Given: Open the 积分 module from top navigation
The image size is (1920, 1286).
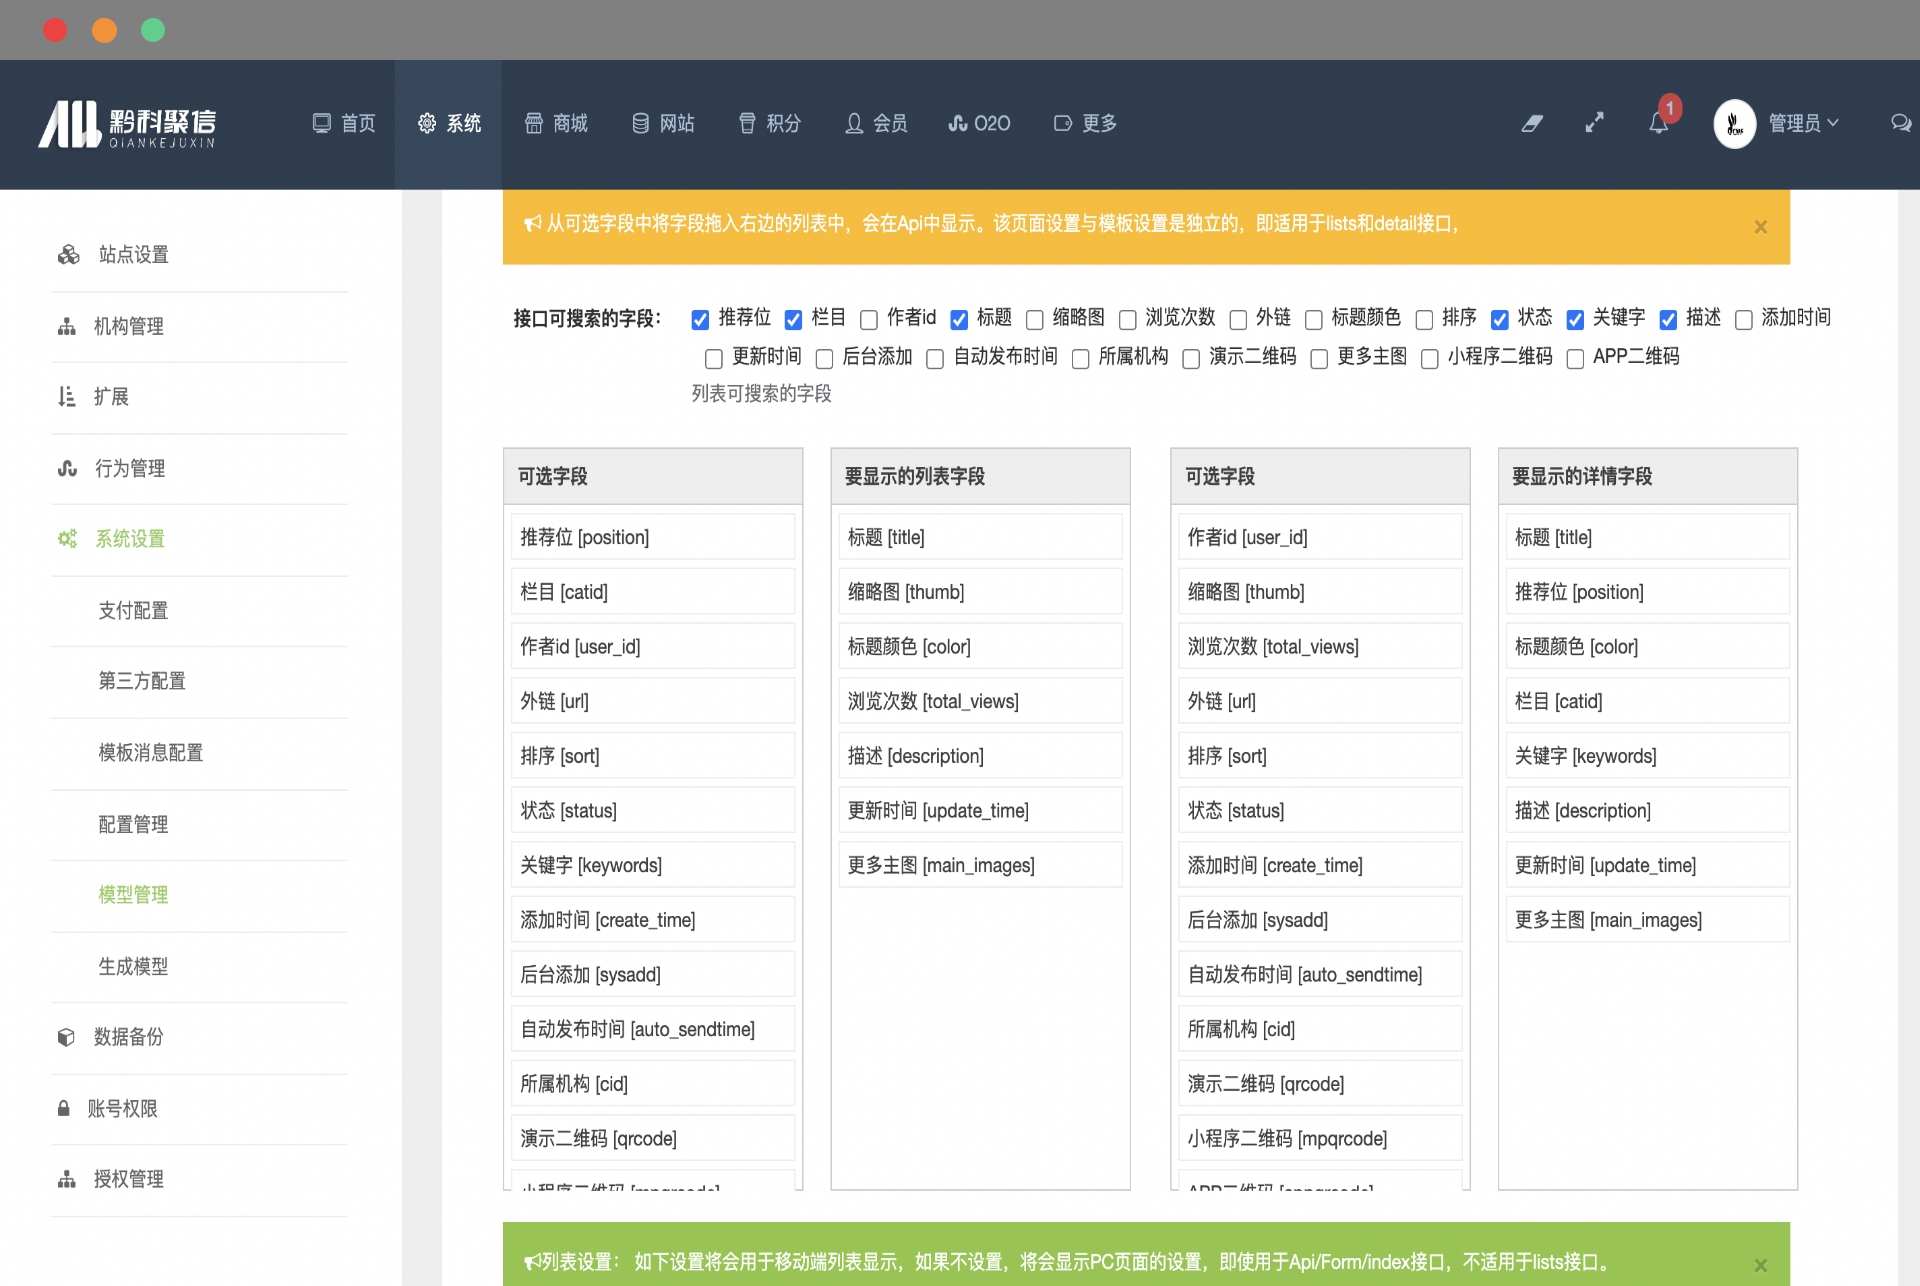Looking at the screenshot, I should [x=769, y=123].
